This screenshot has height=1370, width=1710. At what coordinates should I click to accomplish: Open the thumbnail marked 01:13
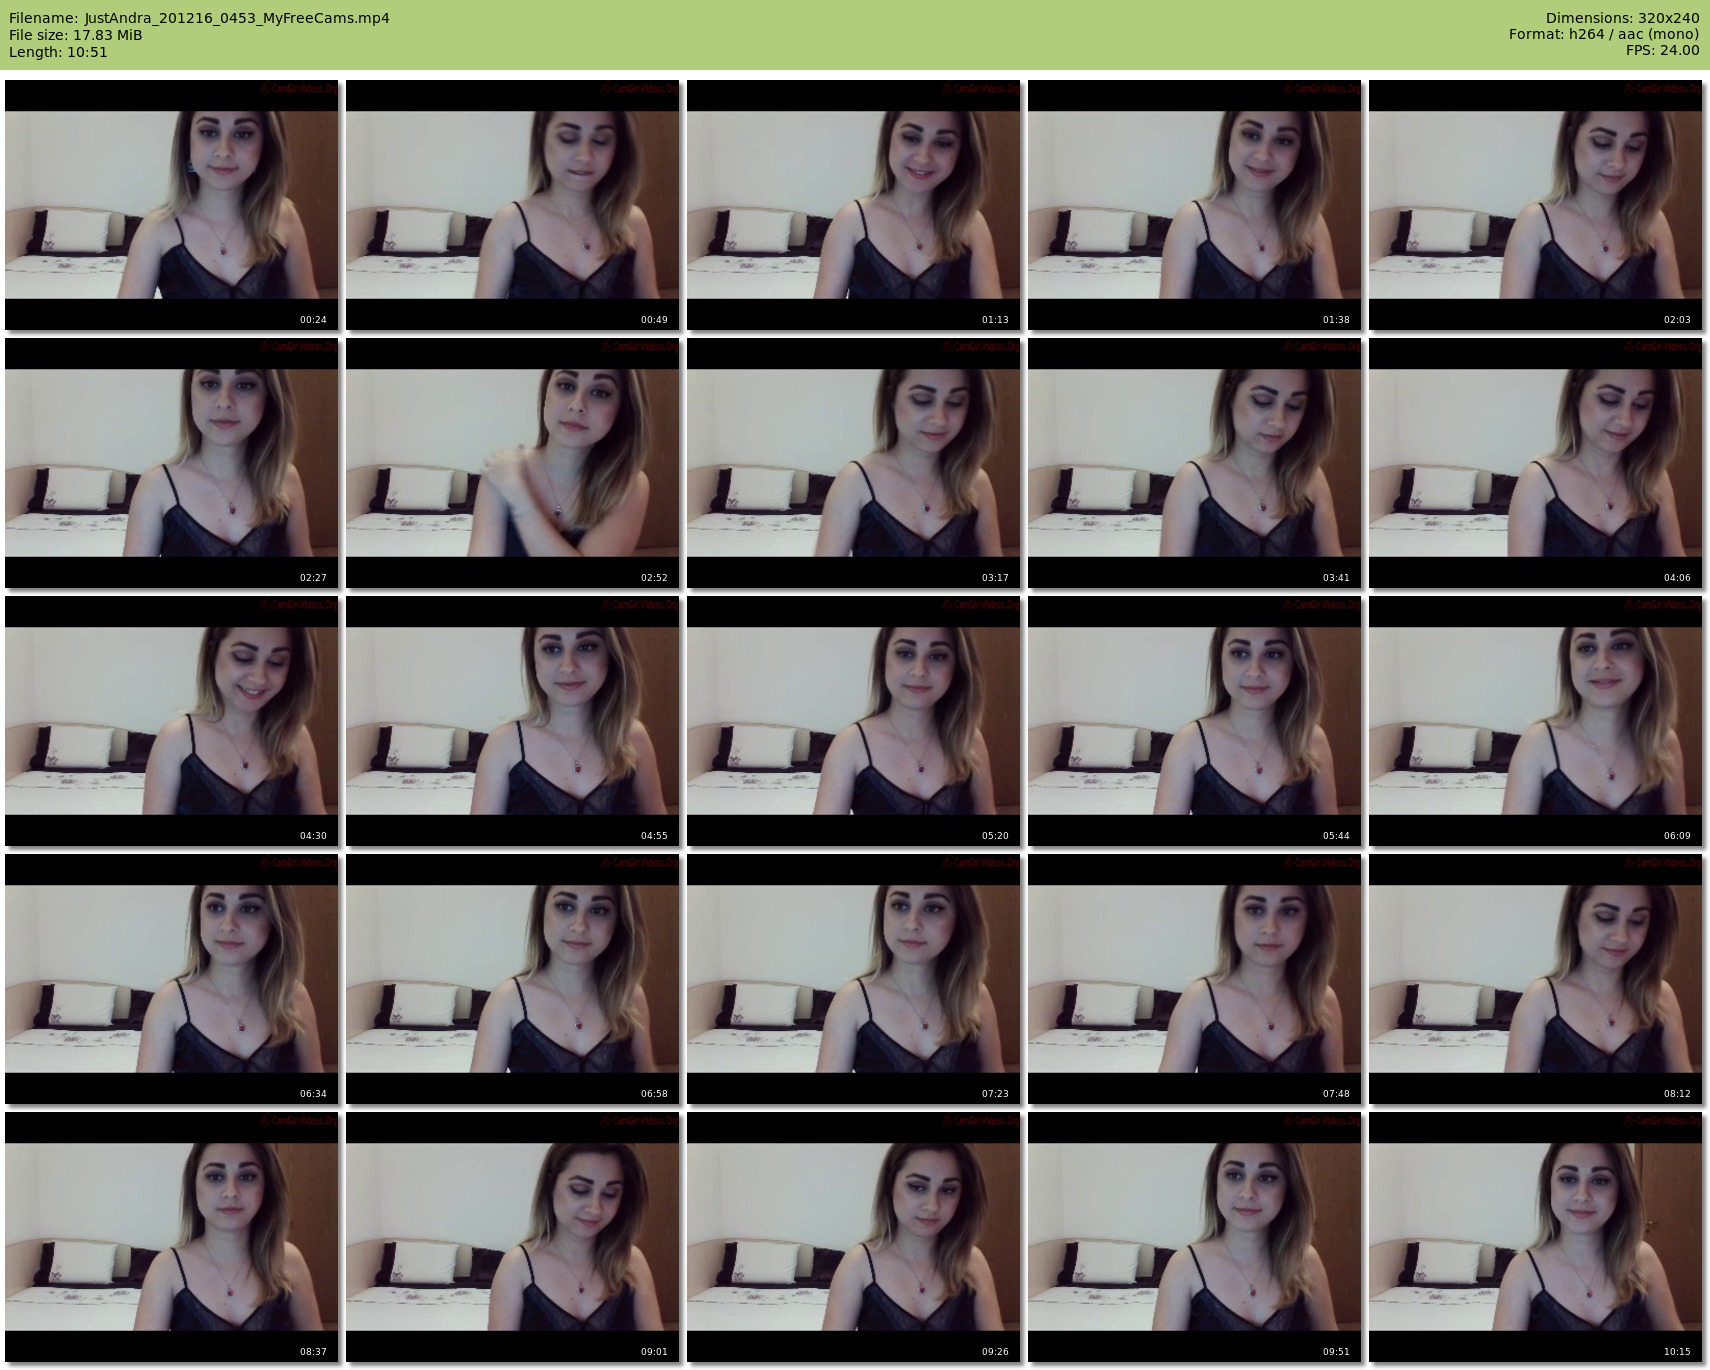(x=853, y=205)
